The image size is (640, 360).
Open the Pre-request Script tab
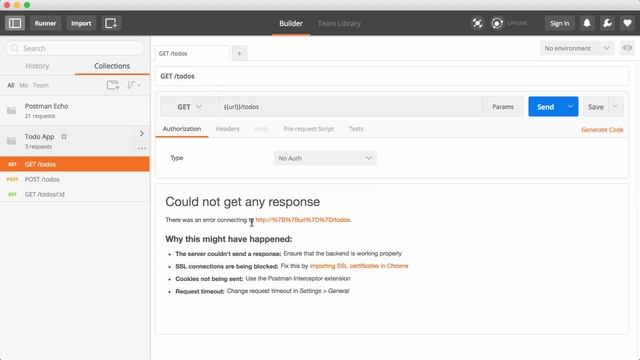pos(309,129)
